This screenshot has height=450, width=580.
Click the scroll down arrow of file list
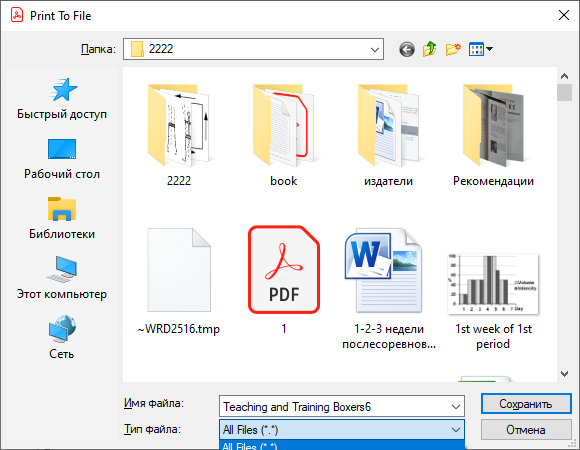[564, 374]
